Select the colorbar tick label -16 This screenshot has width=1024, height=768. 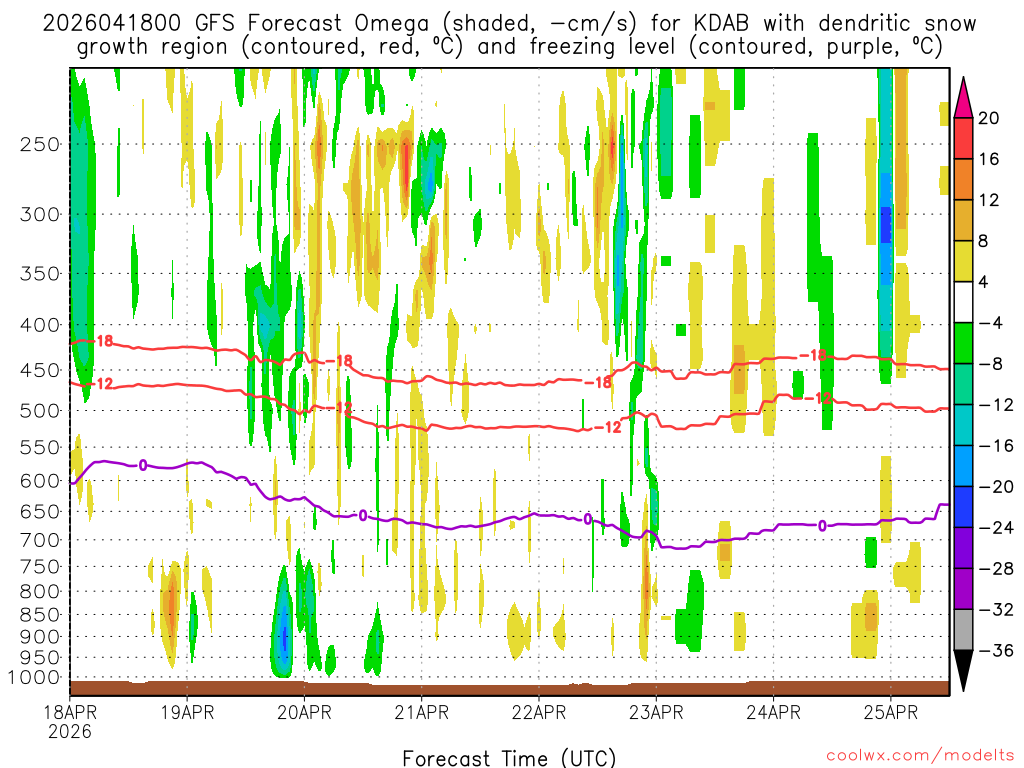pyautogui.click(x=996, y=446)
